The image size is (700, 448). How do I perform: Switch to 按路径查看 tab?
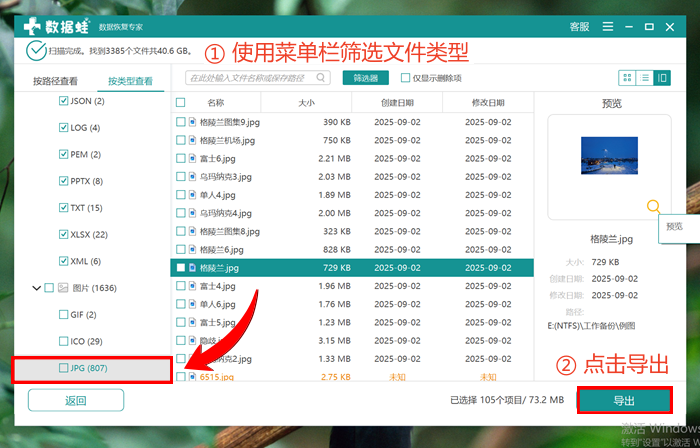pos(55,81)
